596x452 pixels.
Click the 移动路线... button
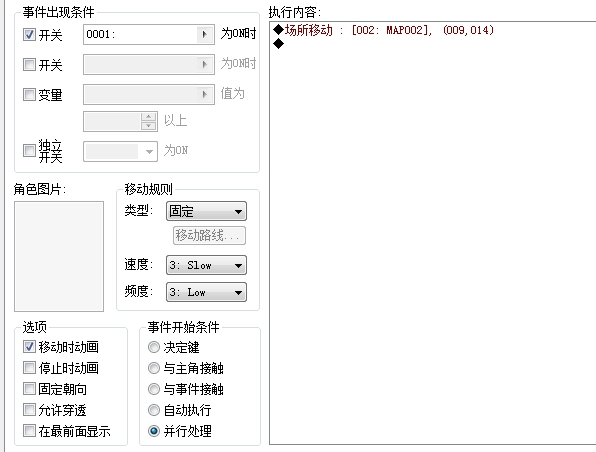[x=209, y=235]
